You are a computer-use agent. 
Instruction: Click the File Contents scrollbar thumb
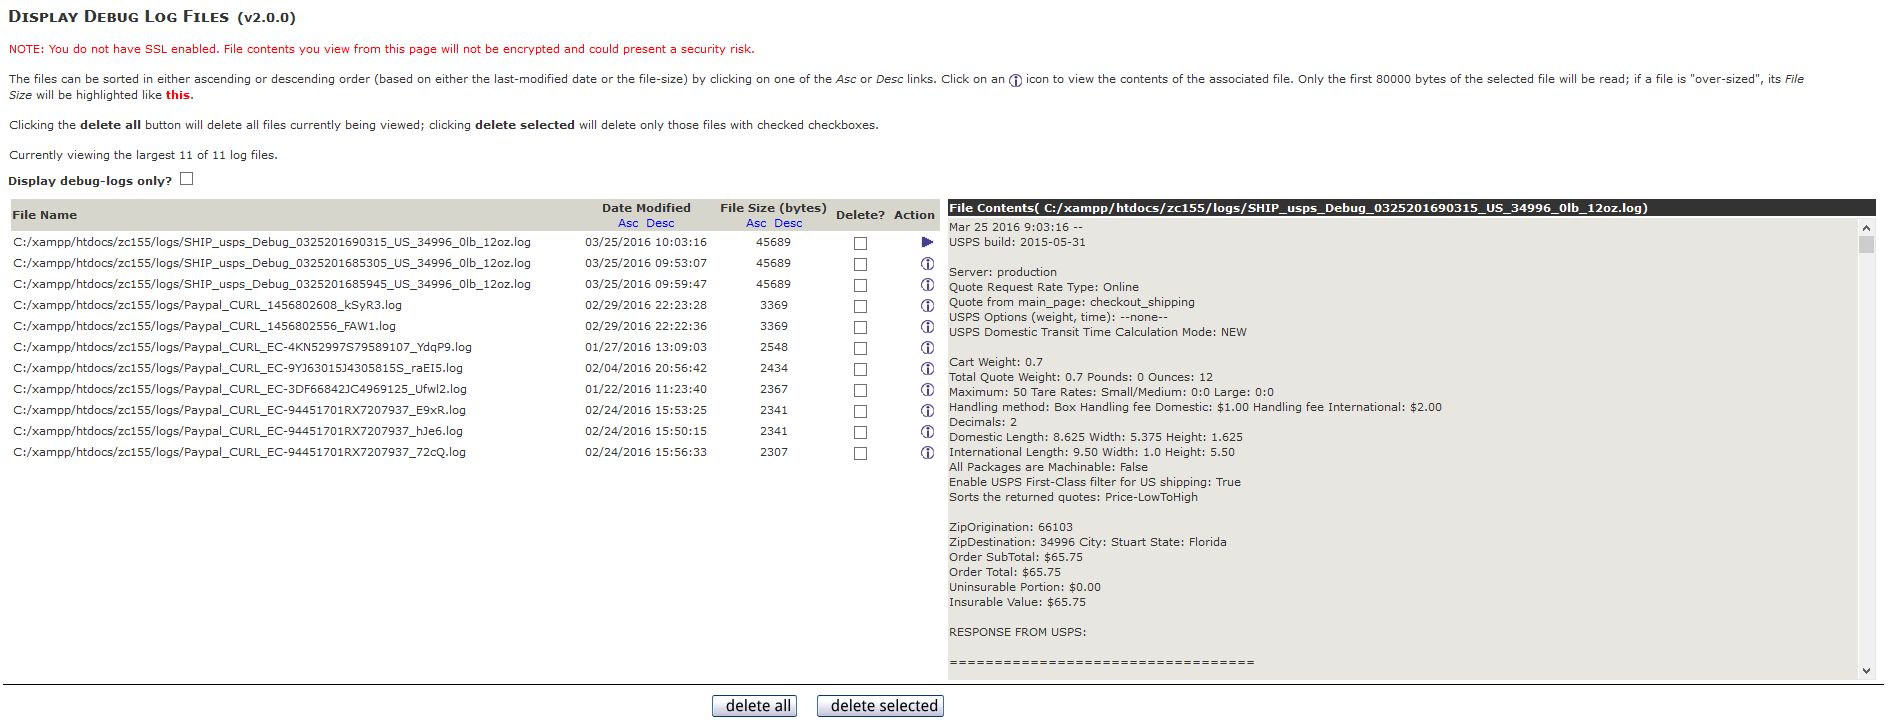pyautogui.click(x=1866, y=245)
